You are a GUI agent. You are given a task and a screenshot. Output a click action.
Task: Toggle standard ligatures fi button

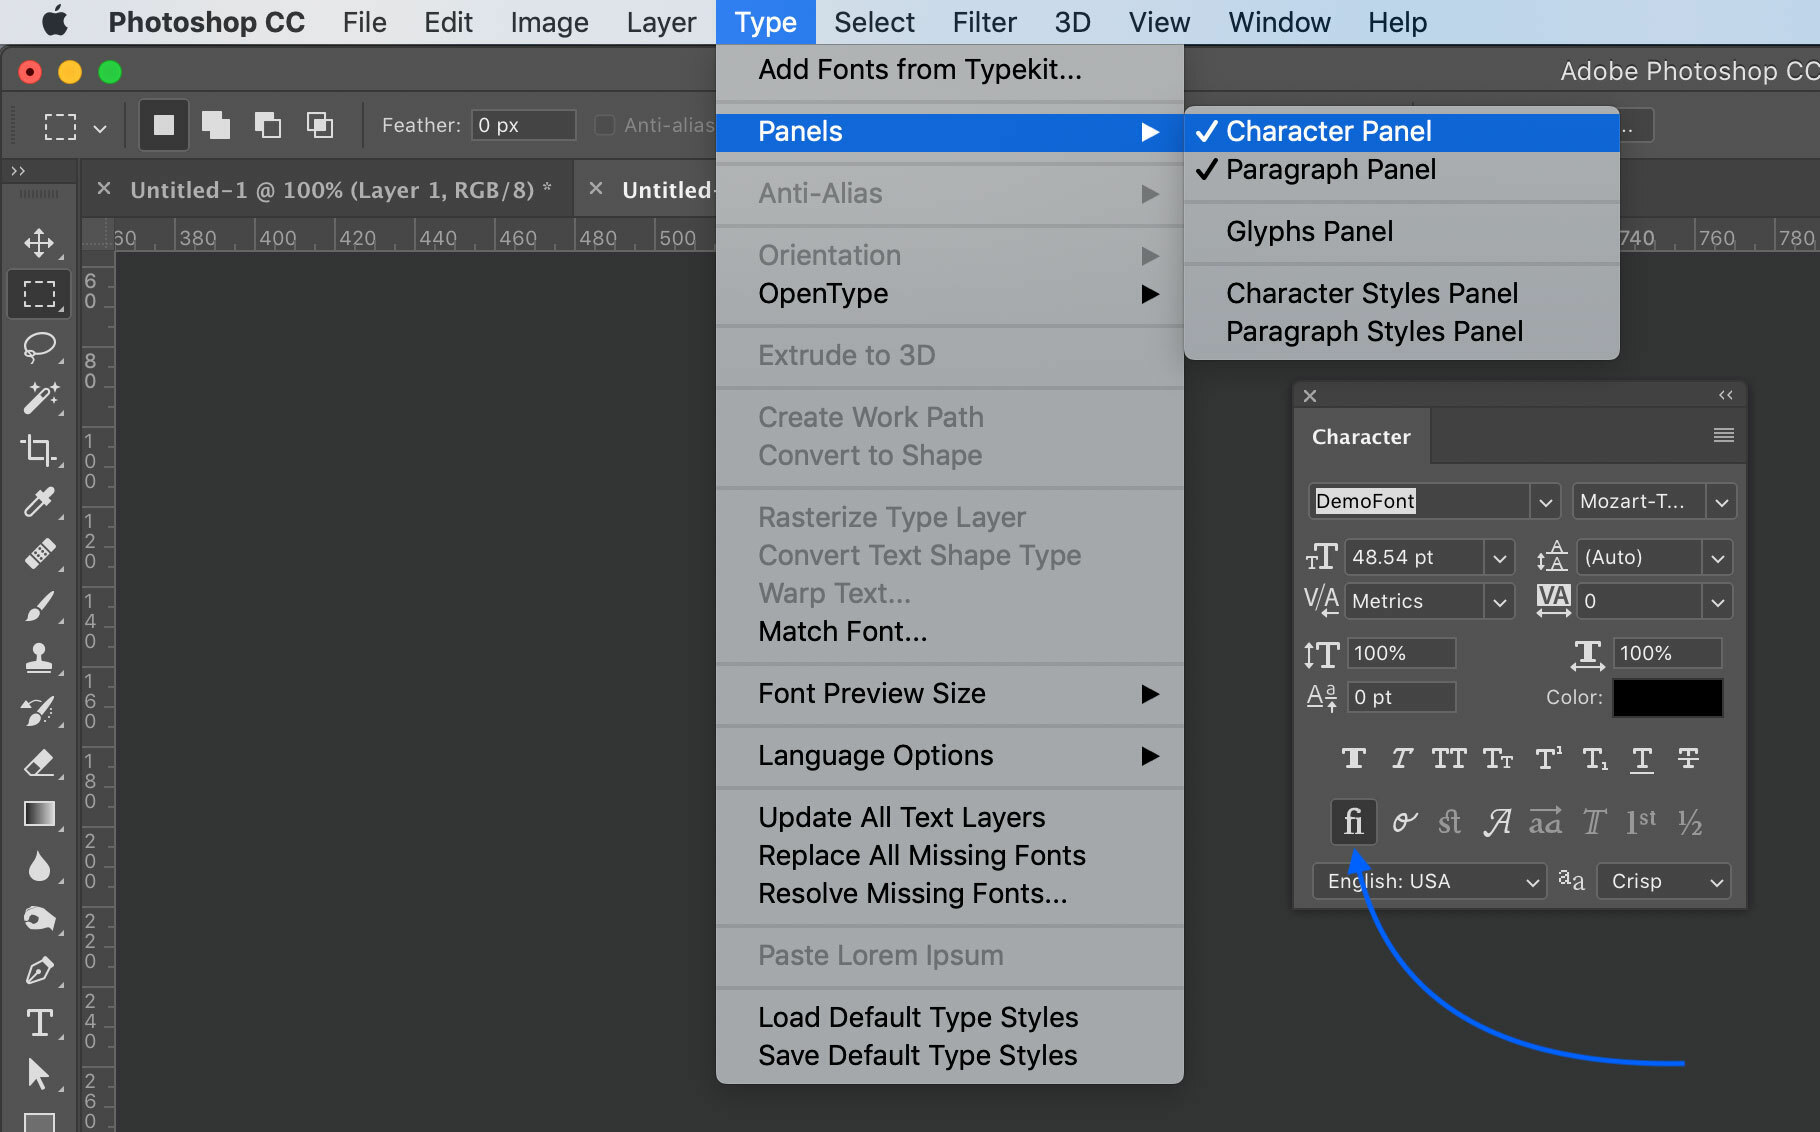(1353, 822)
